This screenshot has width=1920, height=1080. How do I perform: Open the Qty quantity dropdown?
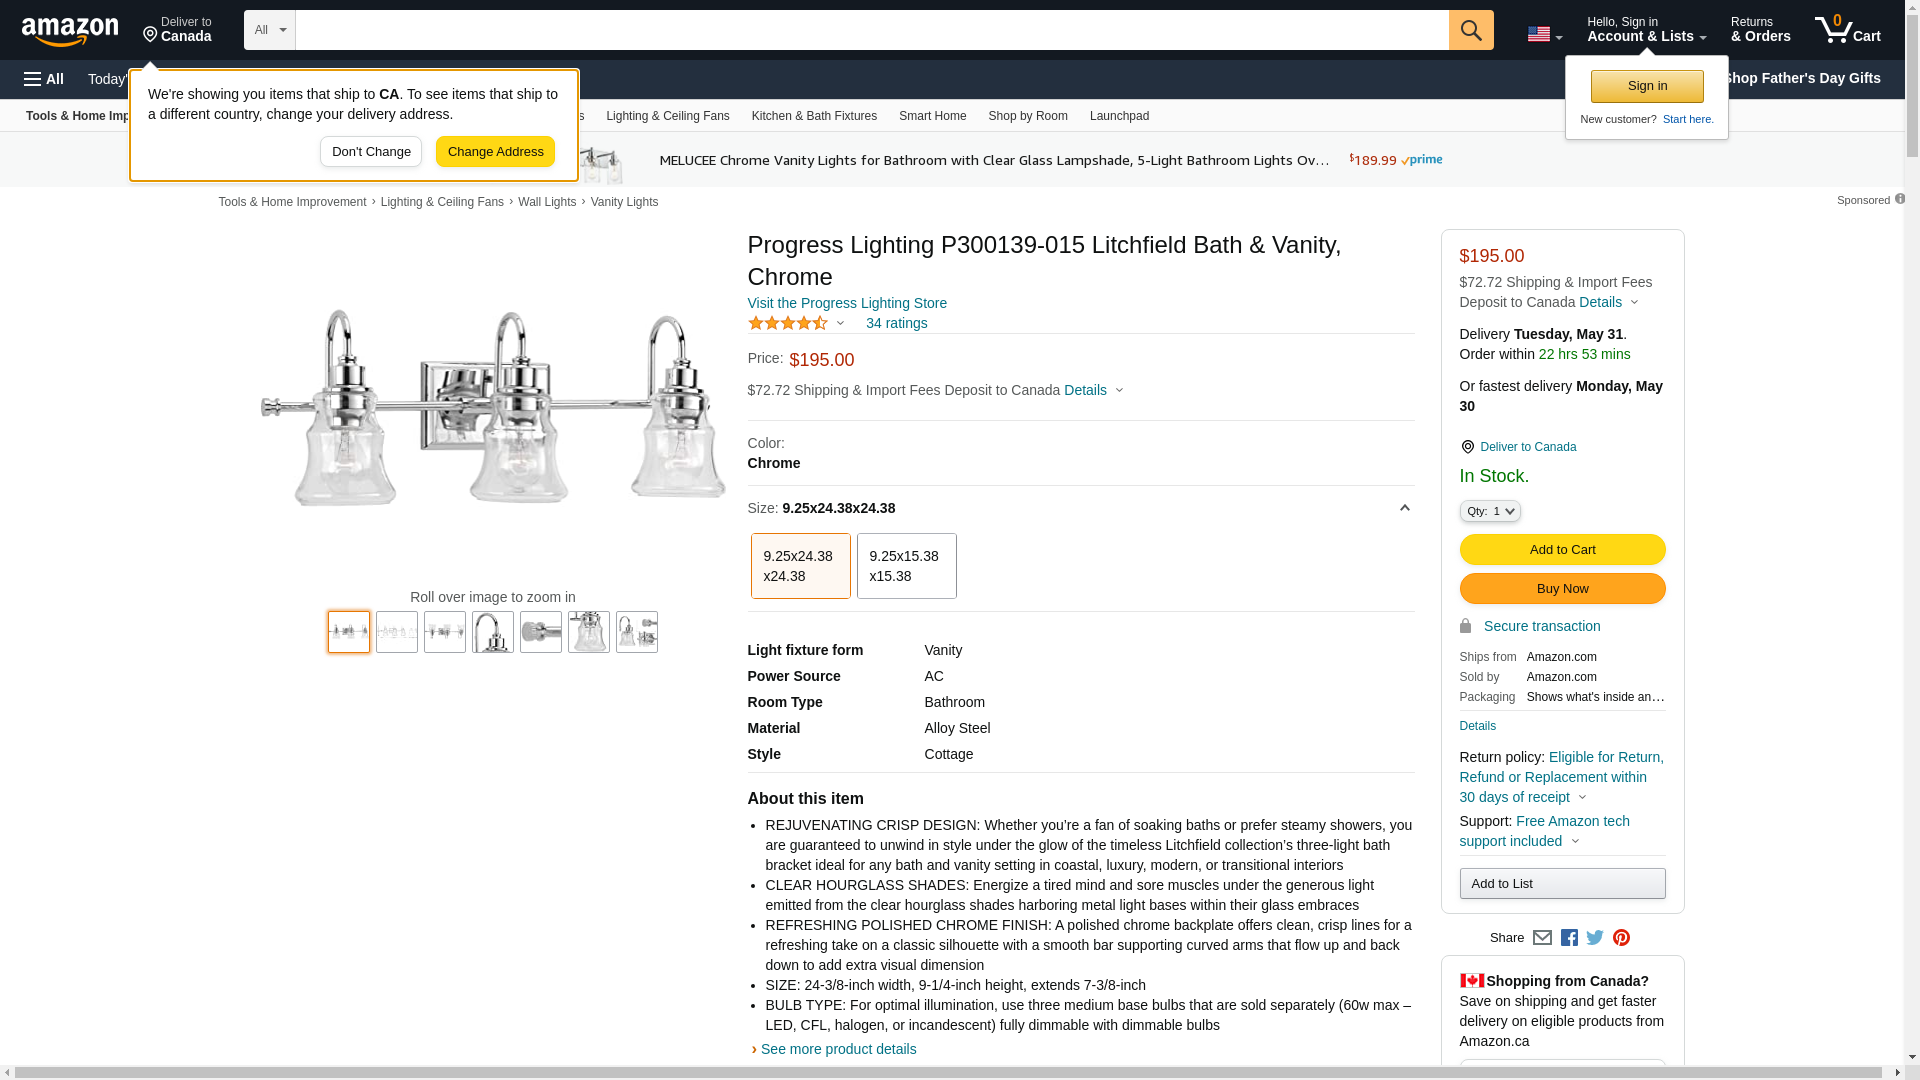click(x=1489, y=511)
